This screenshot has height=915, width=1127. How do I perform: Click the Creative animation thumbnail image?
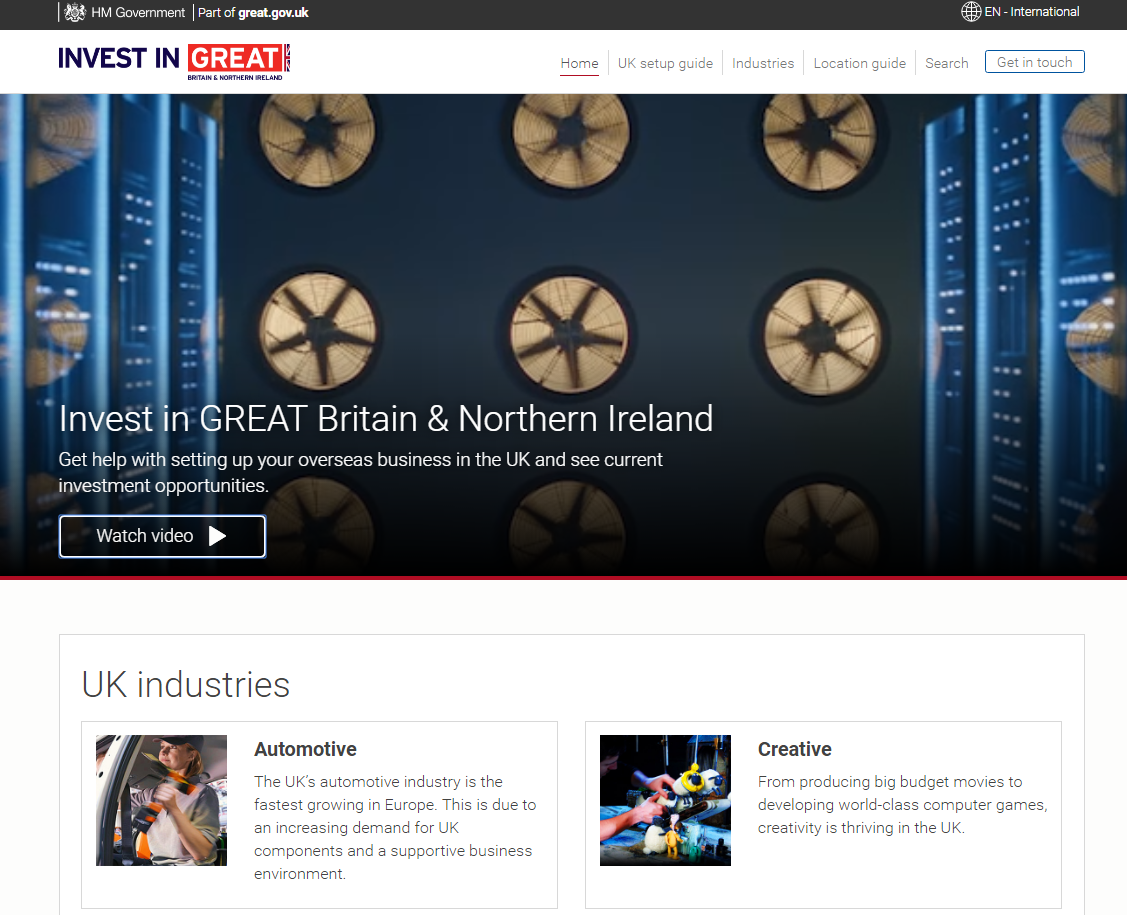tap(665, 800)
